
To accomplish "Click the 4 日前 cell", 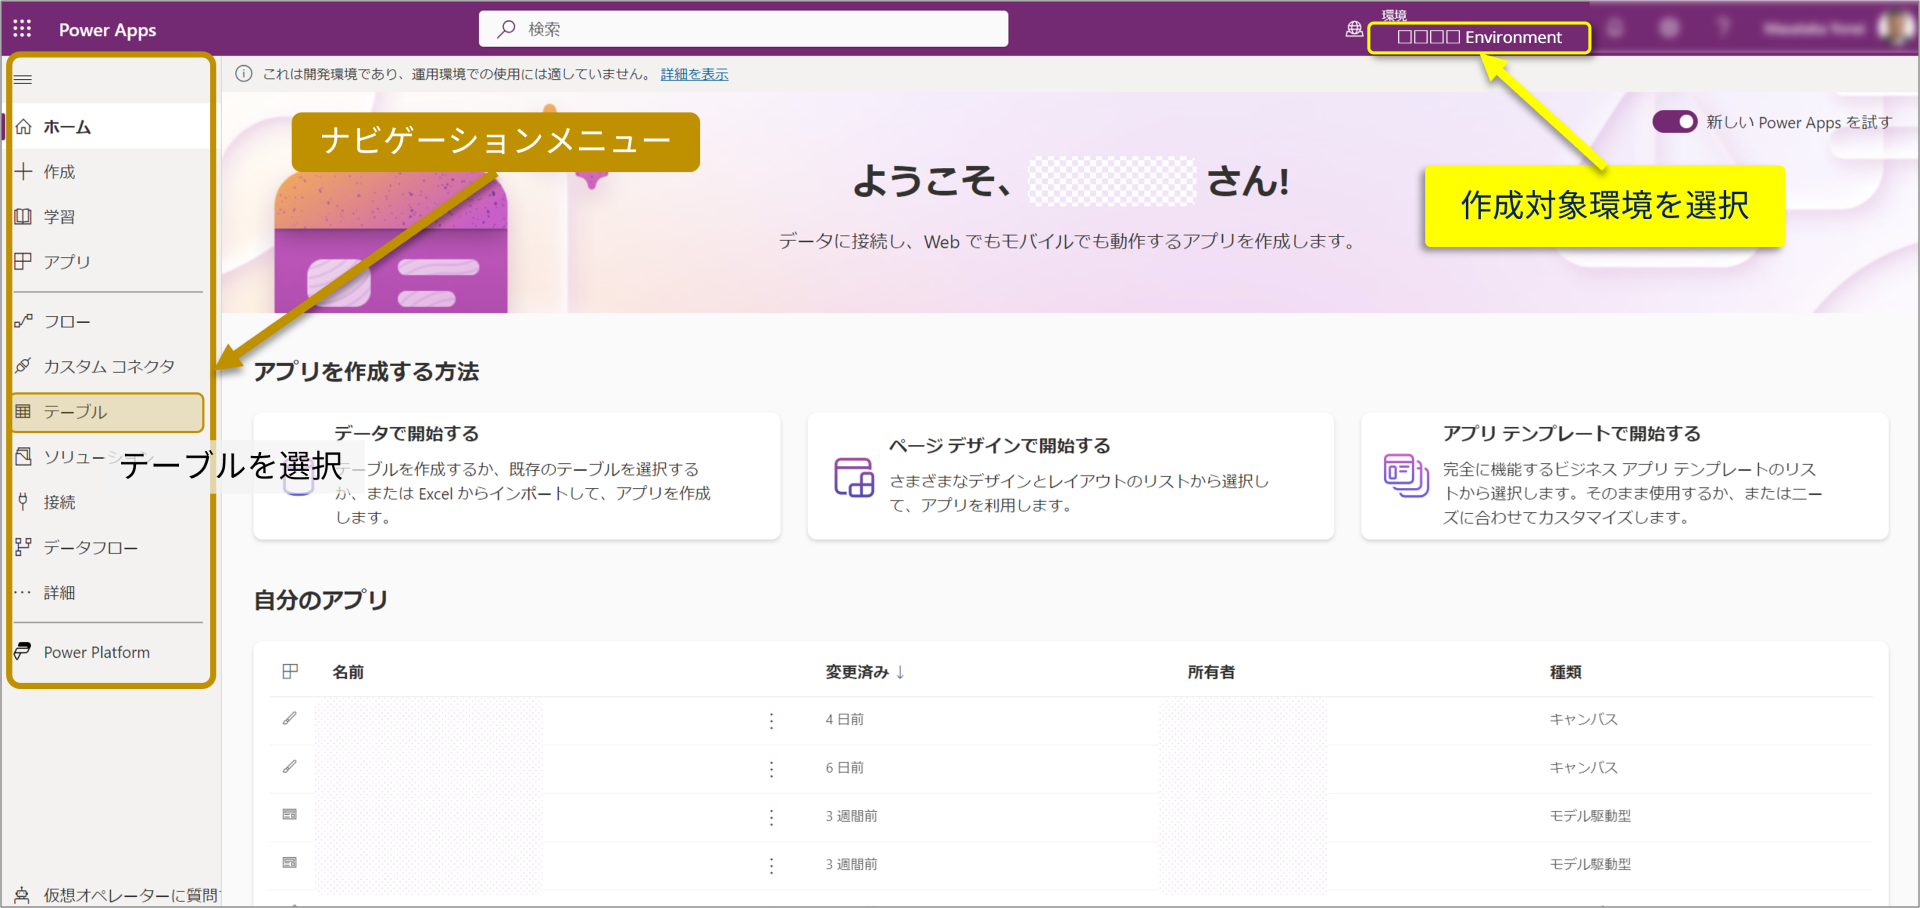I will (844, 719).
